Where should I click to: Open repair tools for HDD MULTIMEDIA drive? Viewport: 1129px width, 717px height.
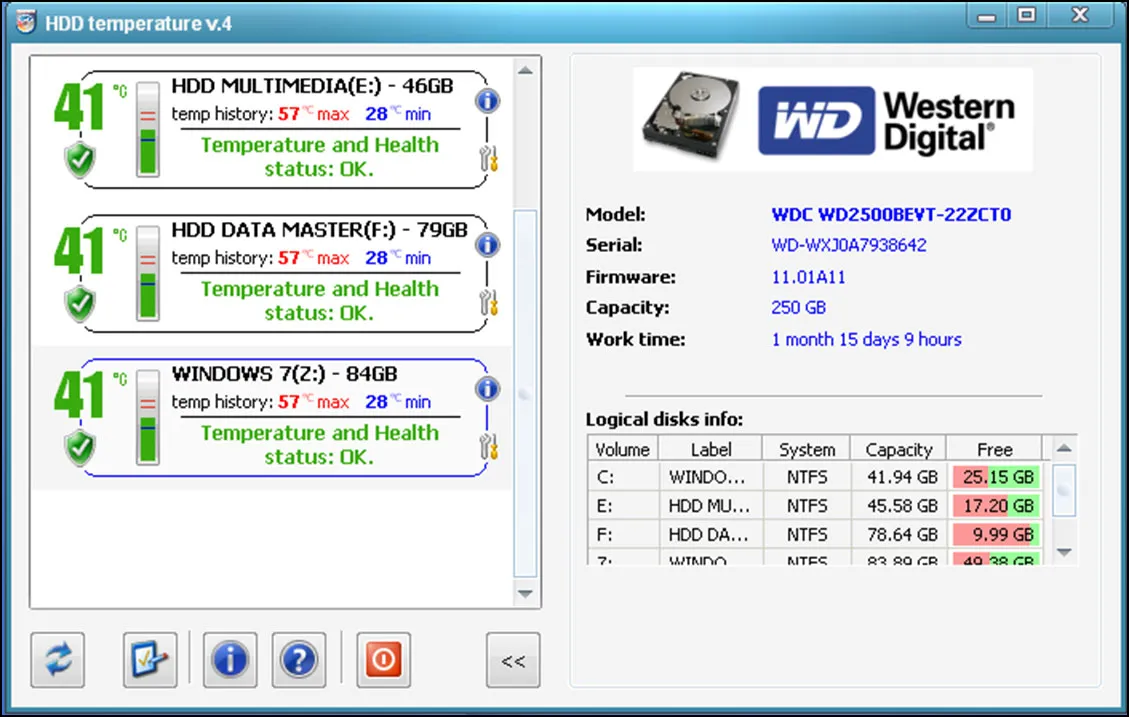click(488, 156)
